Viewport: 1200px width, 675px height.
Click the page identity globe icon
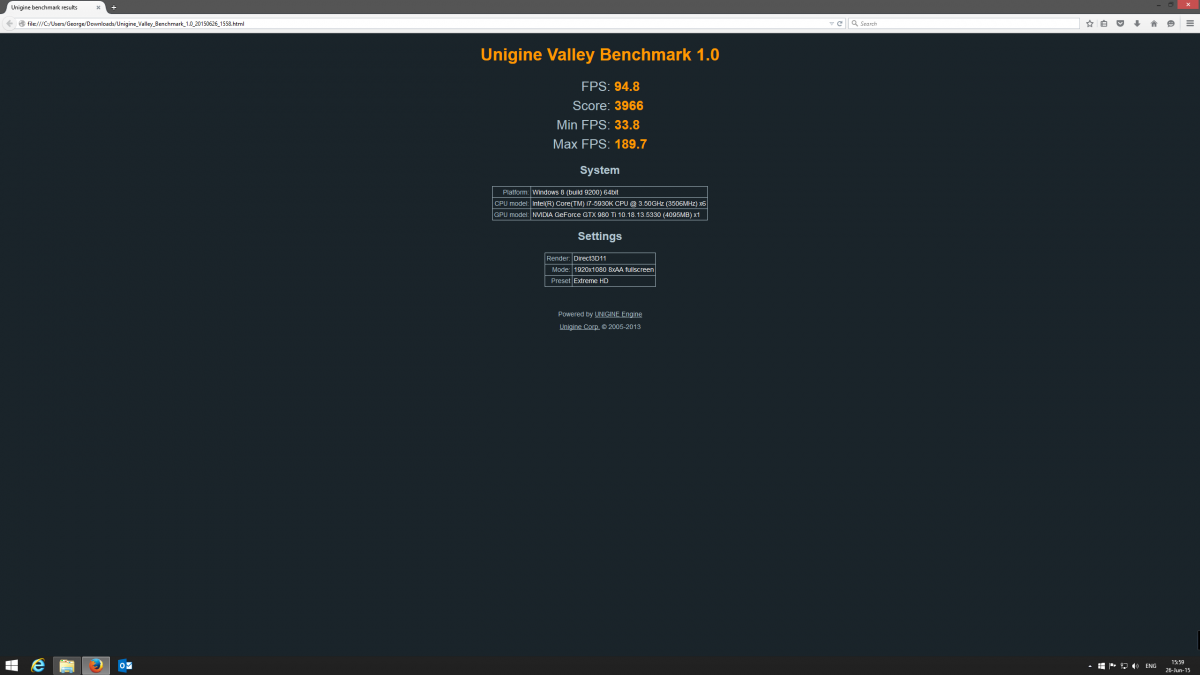point(23,23)
